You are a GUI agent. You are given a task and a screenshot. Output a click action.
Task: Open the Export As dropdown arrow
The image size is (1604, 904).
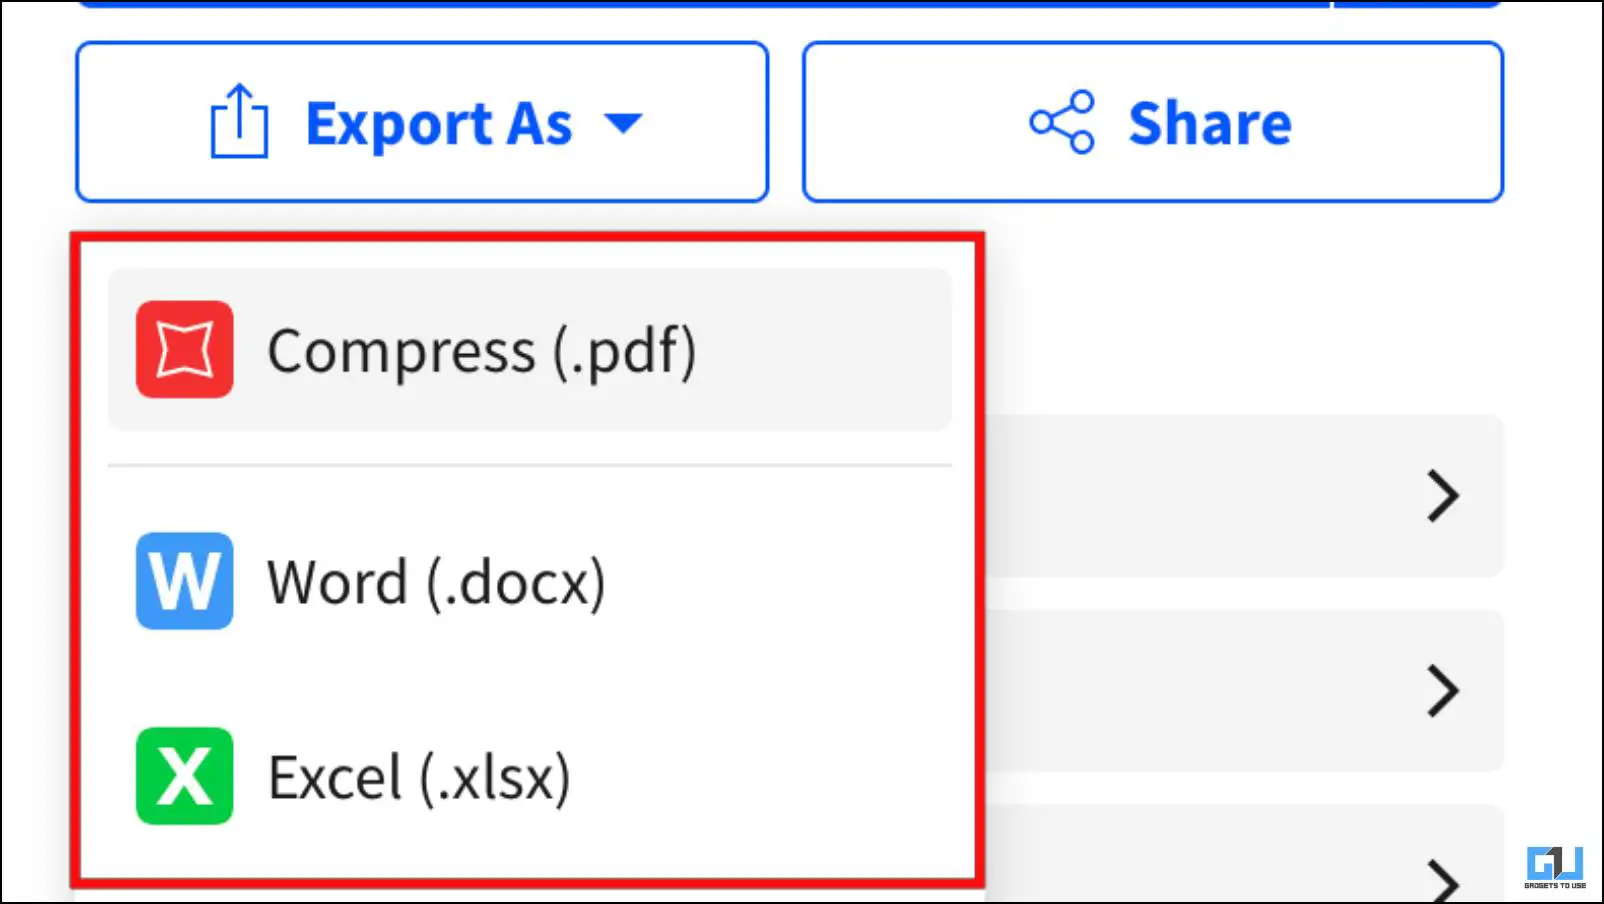pos(623,123)
